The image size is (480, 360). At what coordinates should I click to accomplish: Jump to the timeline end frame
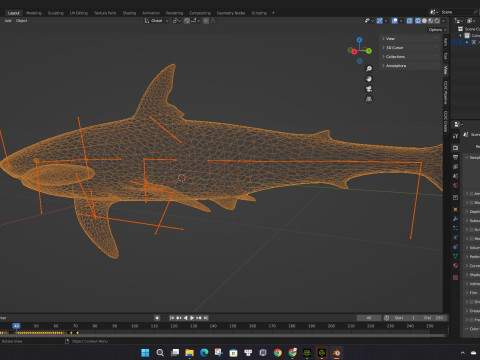pos(206,318)
